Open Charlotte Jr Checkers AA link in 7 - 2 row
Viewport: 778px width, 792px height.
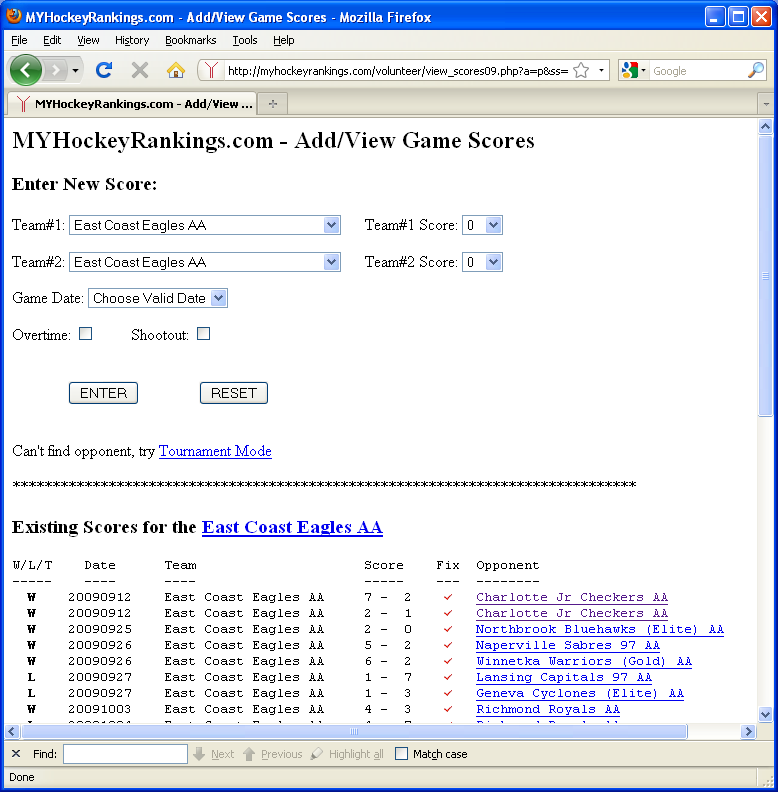(572, 597)
